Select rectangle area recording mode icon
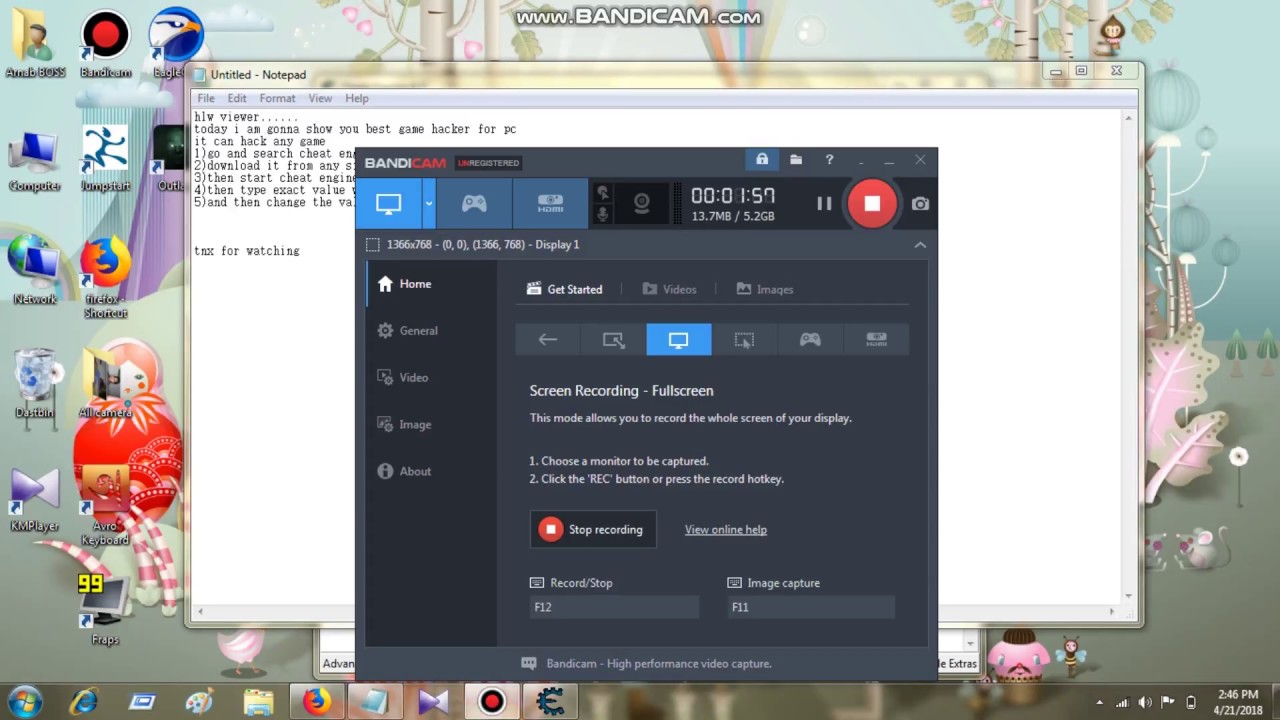The width and height of the screenshot is (1280, 720). click(x=613, y=340)
